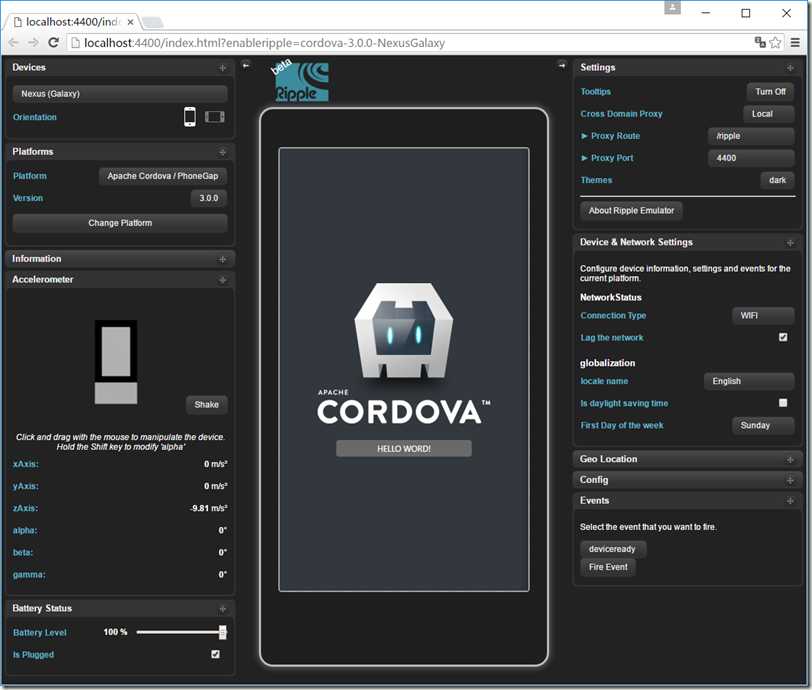Viewport: 812px width, 690px height.
Task: Expand the Information panel
Action: pos(223,259)
